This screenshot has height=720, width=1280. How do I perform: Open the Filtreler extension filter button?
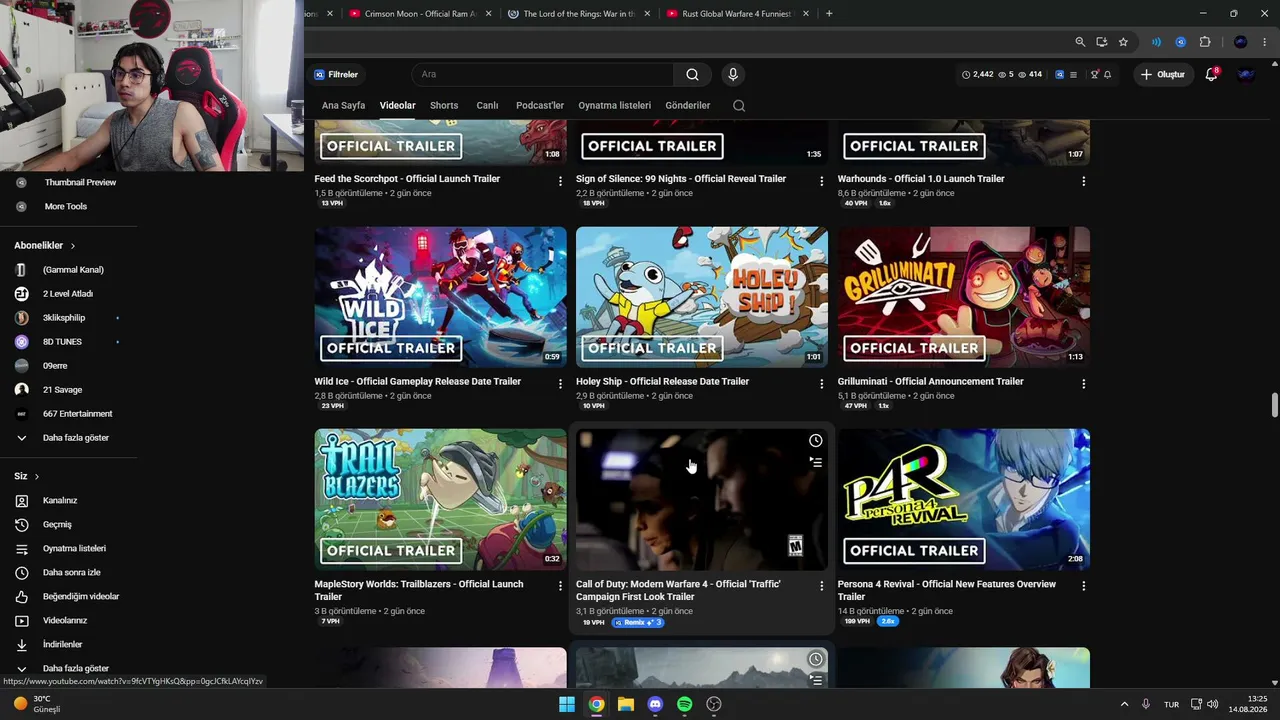pyautogui.click(x=336, y=74)
